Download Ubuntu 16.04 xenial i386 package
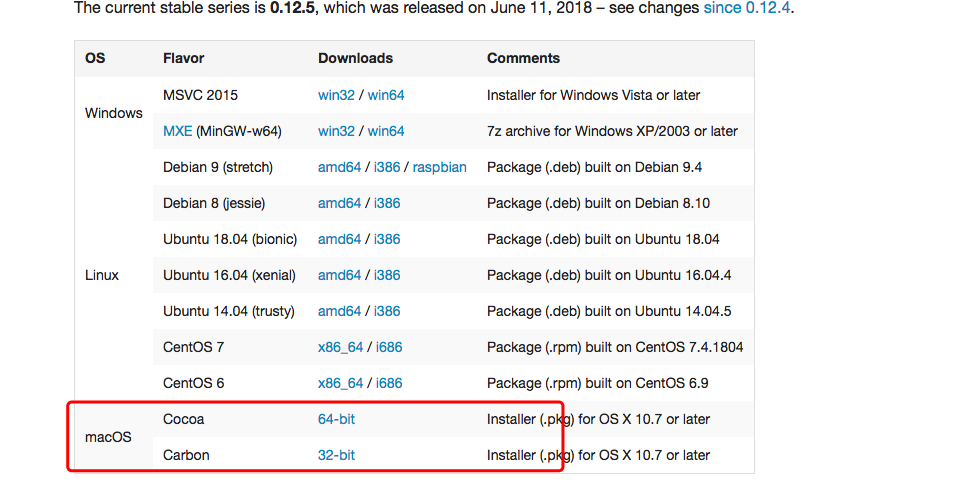966x495 pixels. [x=387, y=276]
